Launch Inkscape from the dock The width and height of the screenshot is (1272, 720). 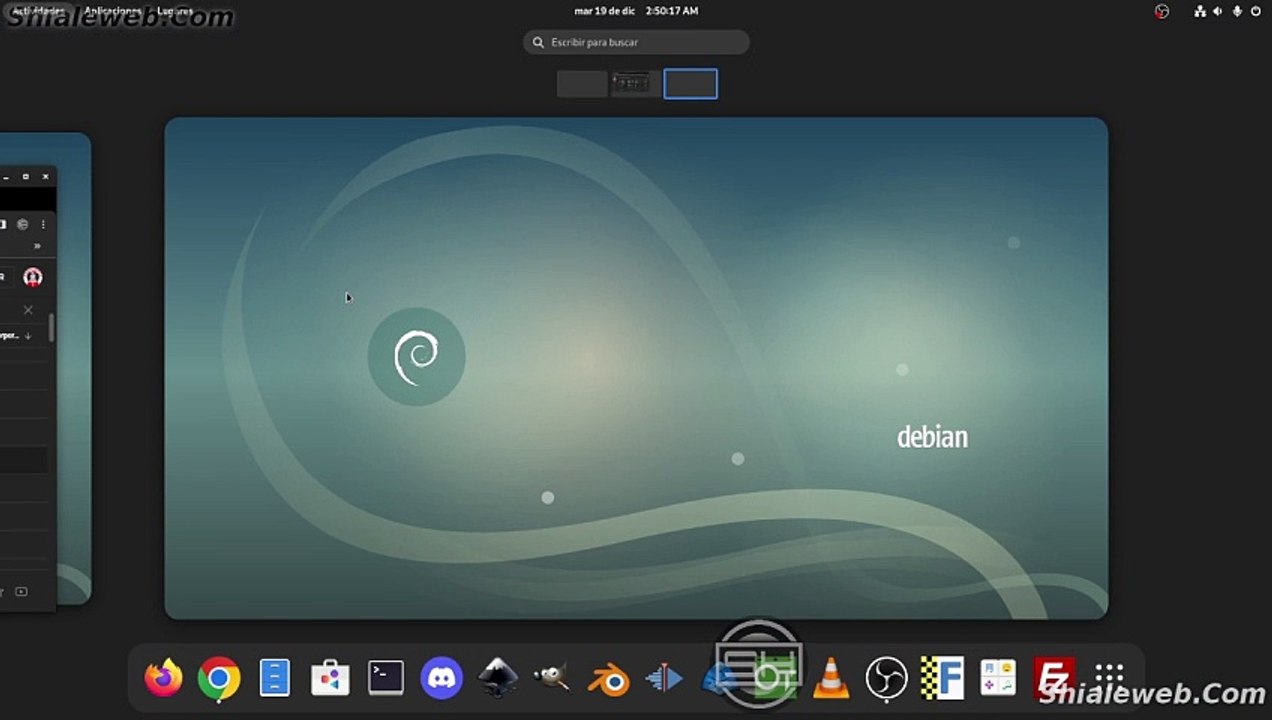(497, 678)
